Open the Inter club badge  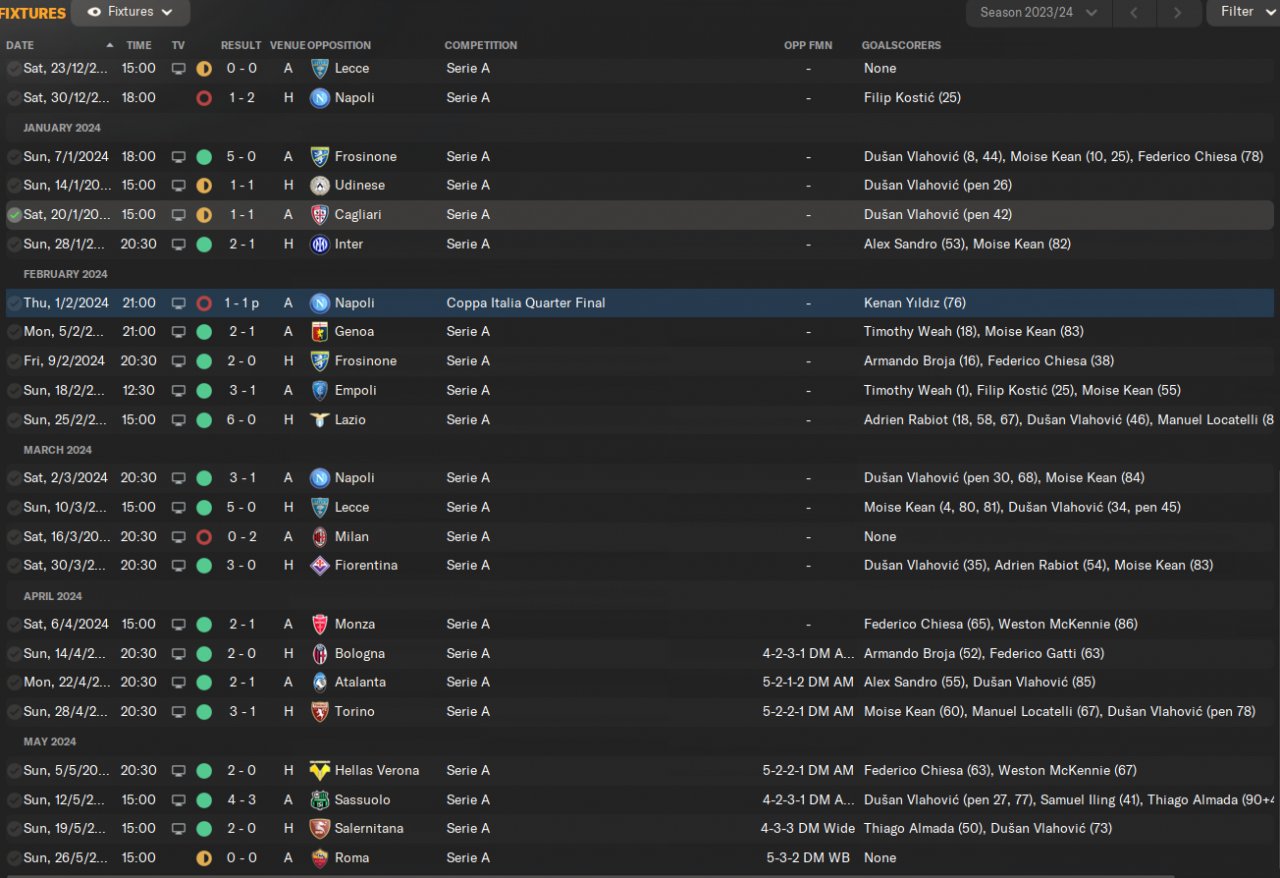click(x=320, y=244)
